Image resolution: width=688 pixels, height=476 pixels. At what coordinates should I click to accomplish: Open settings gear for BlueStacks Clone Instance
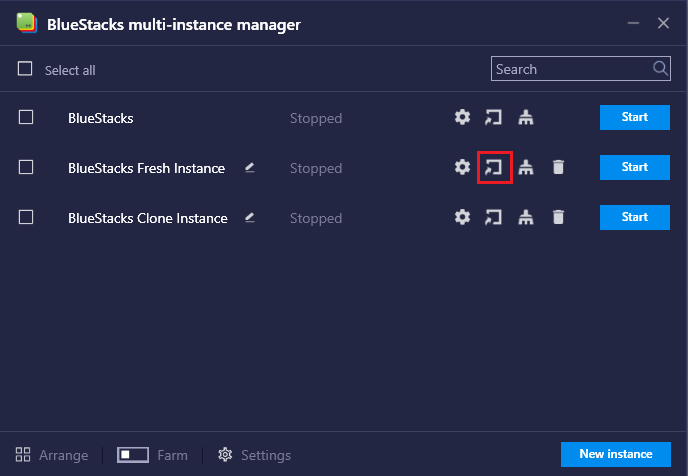462,217
